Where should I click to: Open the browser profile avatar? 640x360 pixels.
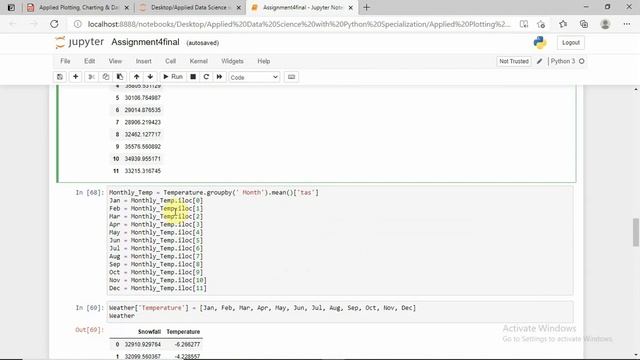(605, 24)
